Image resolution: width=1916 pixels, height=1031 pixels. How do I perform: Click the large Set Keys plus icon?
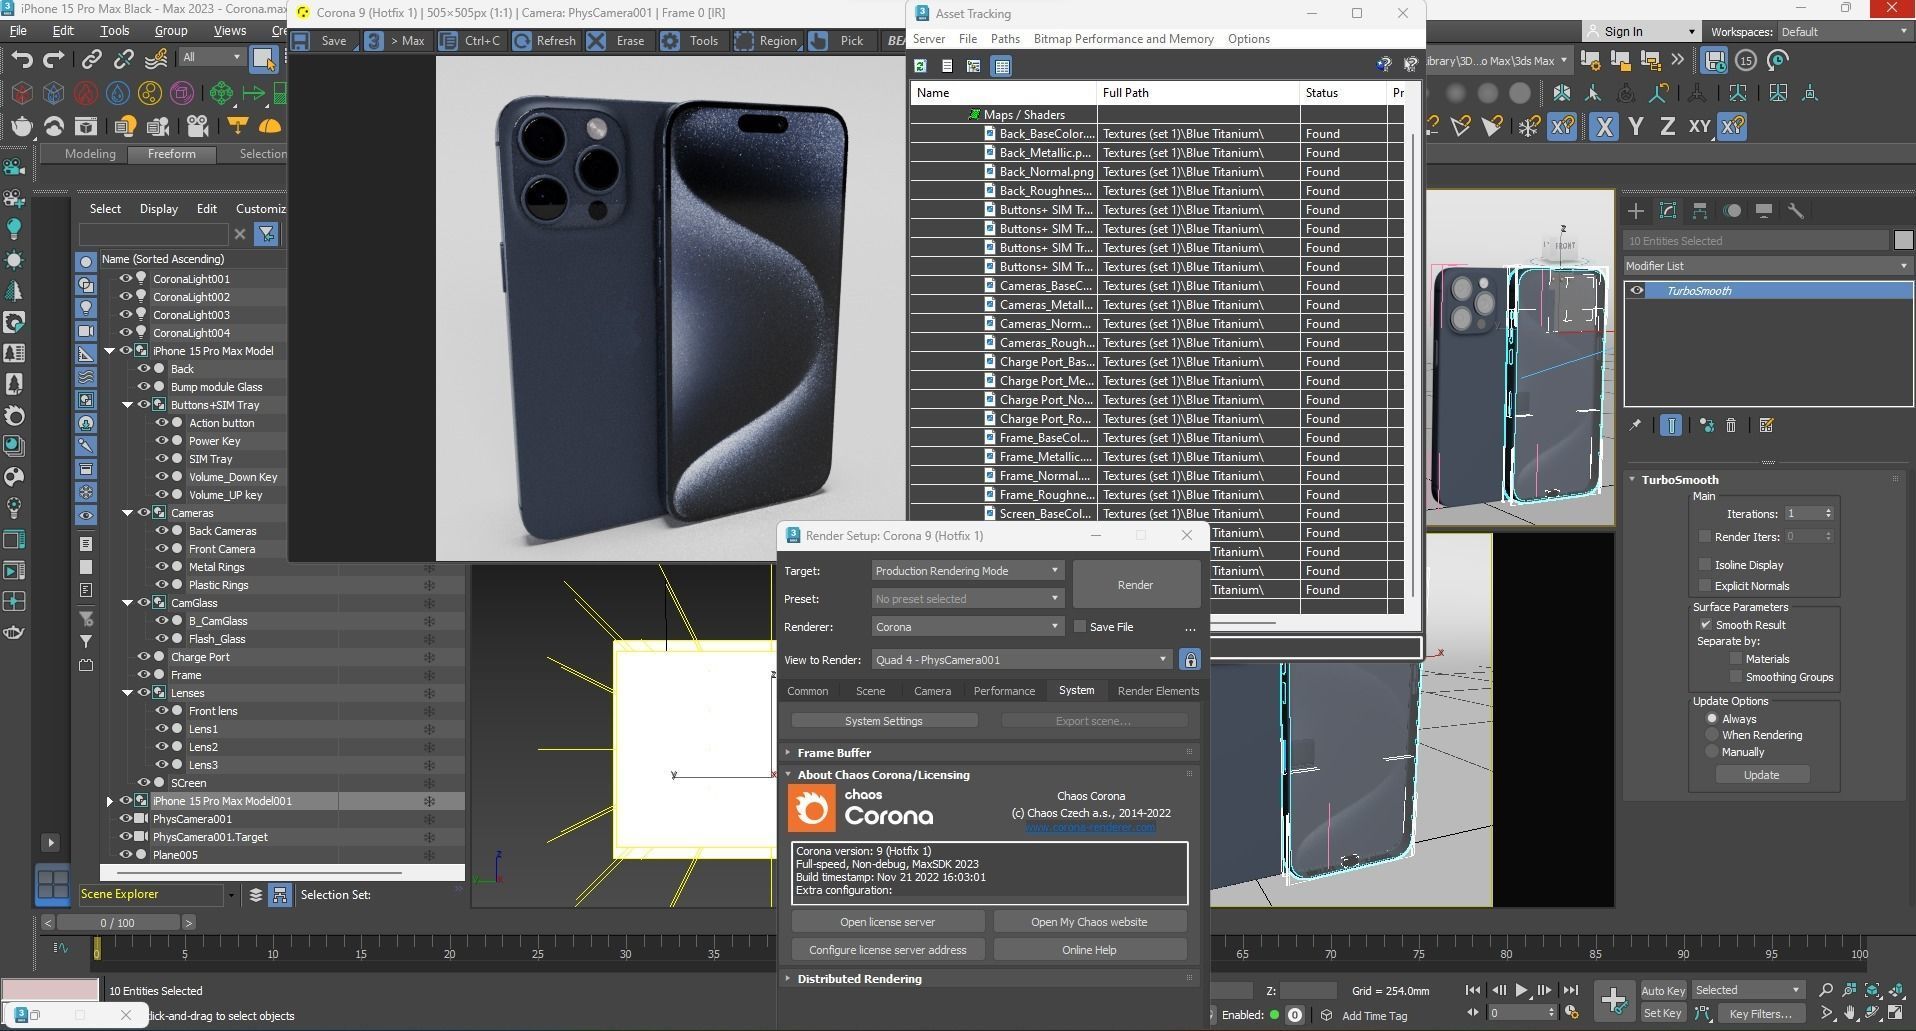(x=1613, y=1000)
